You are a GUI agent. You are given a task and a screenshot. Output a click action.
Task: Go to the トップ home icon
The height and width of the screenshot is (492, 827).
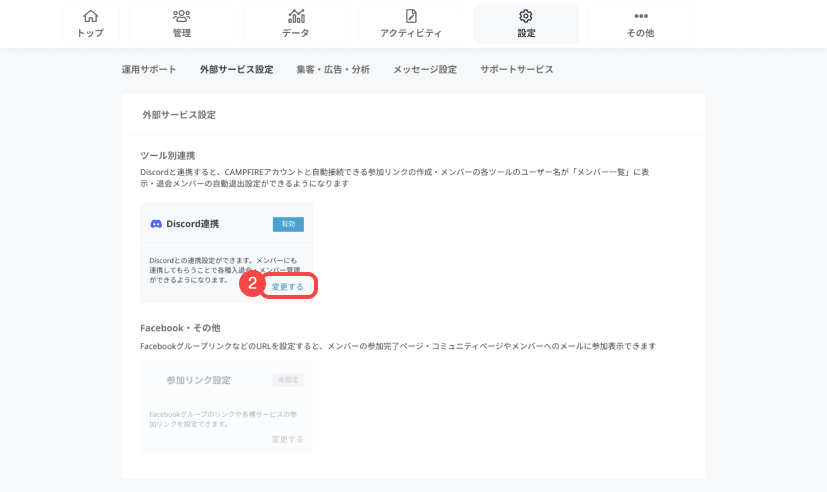pos(90,16)
